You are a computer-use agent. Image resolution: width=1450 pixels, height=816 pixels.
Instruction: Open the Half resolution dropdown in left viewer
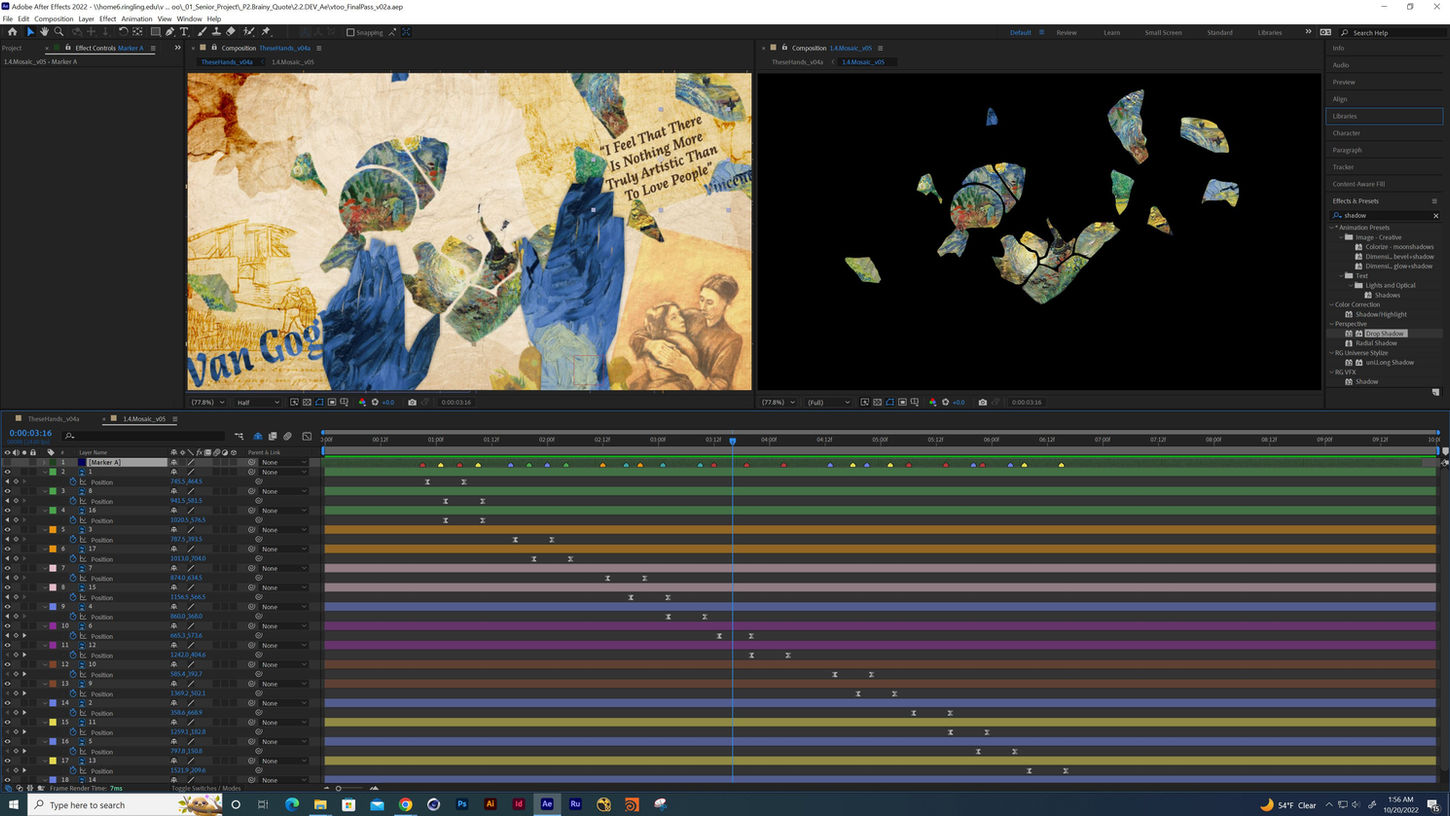click(x=258, y=402)
